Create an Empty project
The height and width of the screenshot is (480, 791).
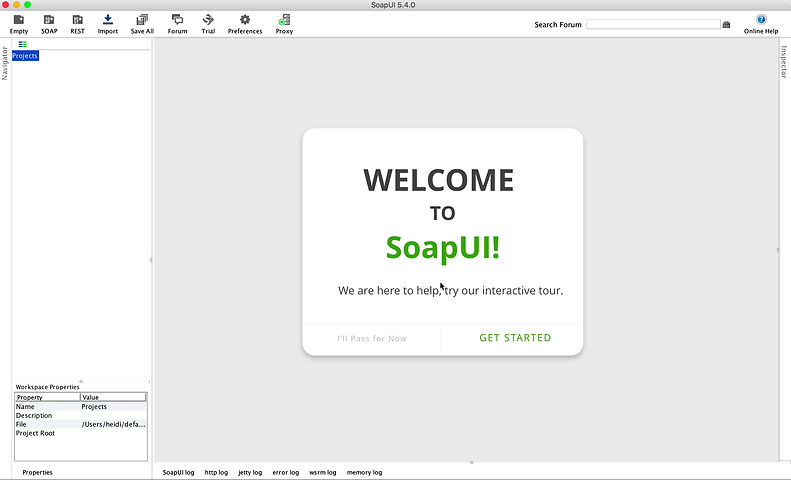pos(19,24)
